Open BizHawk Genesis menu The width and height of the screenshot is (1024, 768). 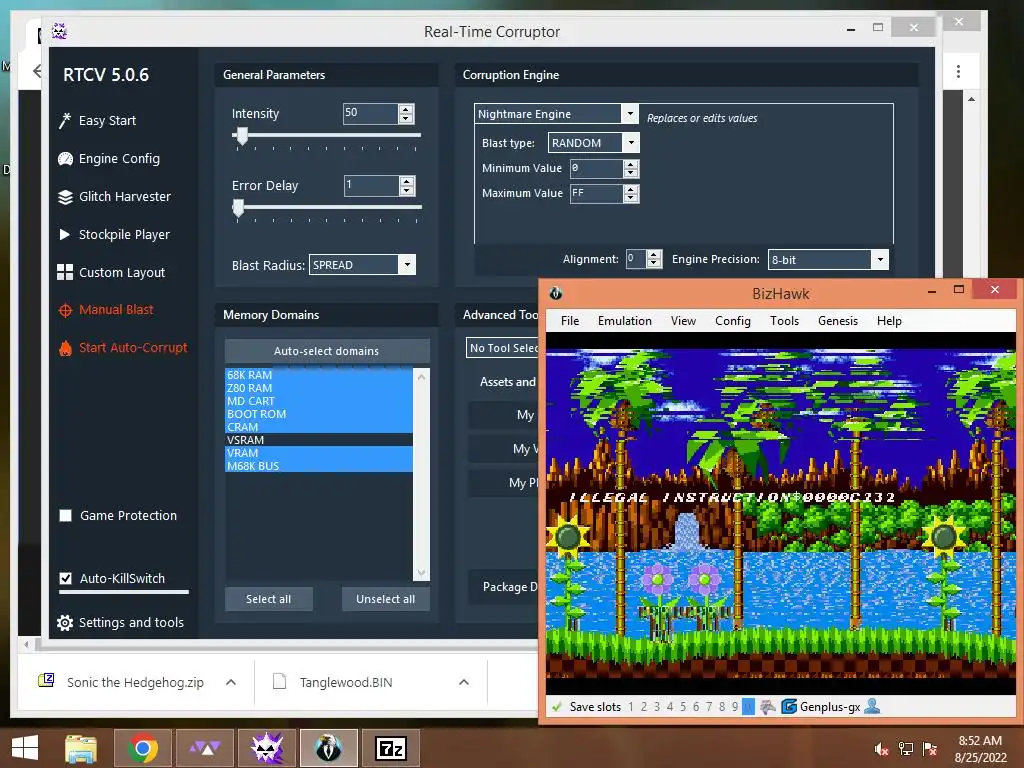(x=838, y=321)
